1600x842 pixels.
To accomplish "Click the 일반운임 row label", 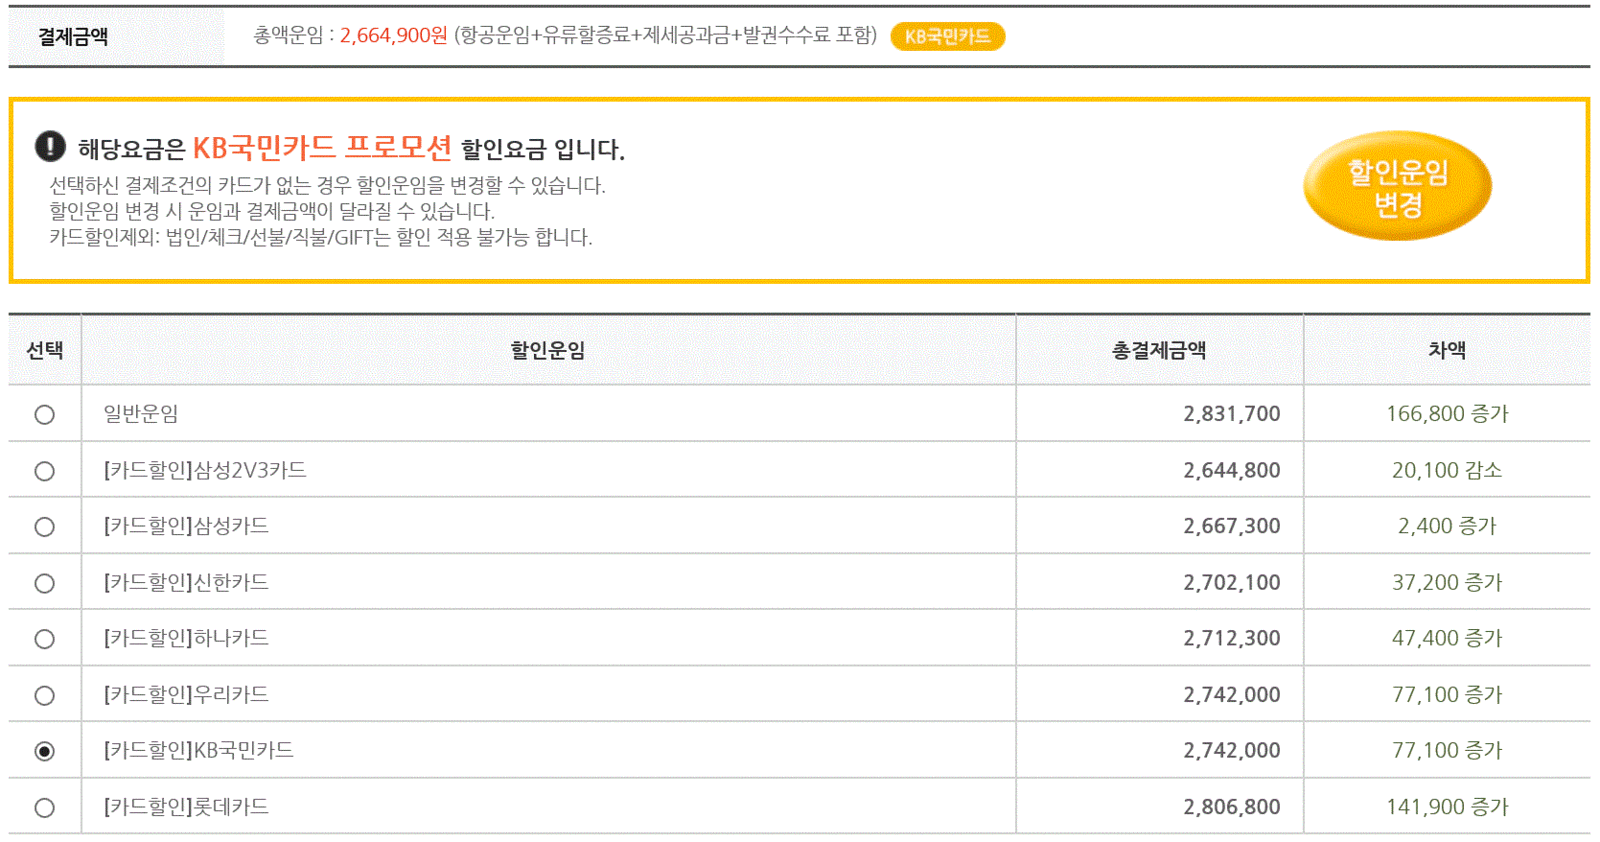I will [x=141, y=413].
